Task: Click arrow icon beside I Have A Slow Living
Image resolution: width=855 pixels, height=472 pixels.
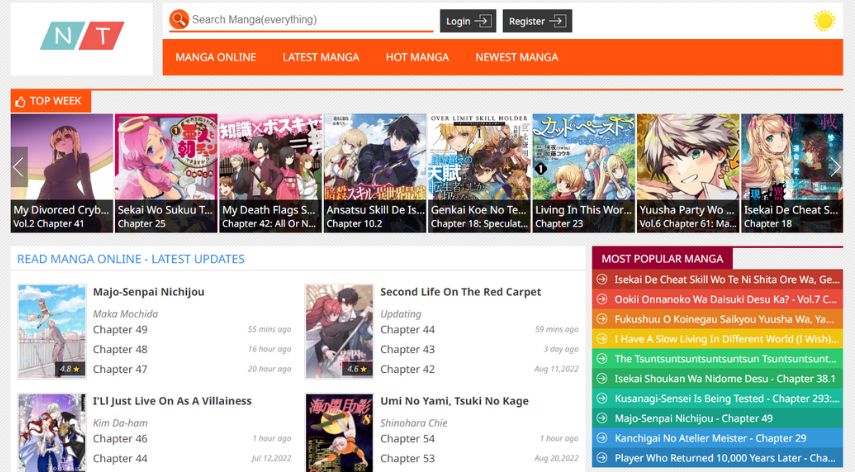Action: 601,339
